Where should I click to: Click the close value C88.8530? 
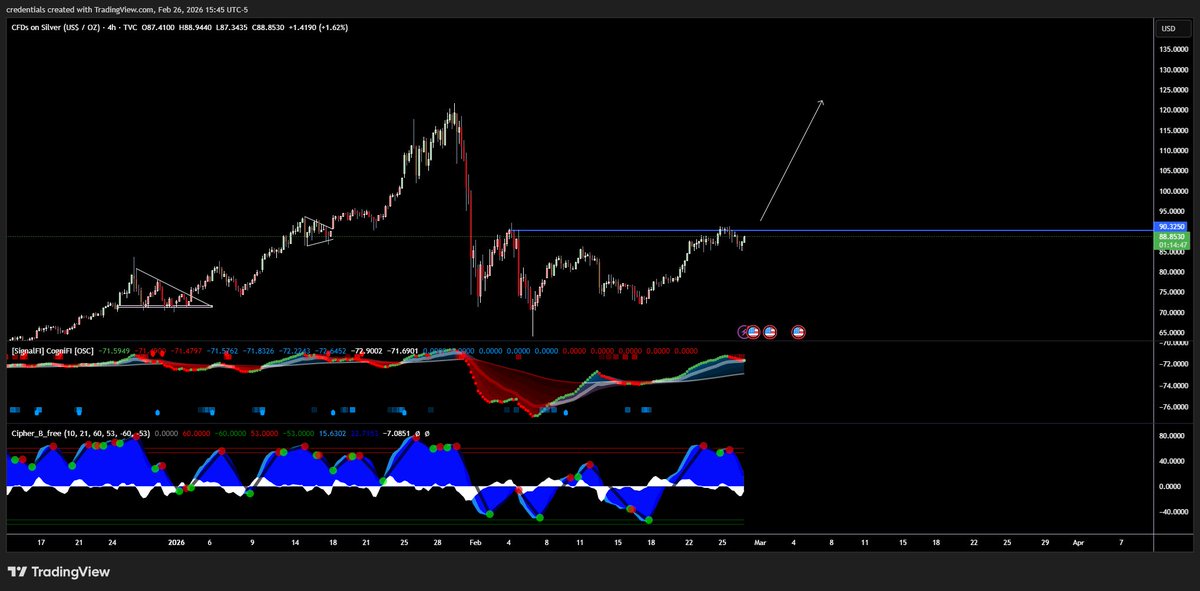tap(268, 28)
